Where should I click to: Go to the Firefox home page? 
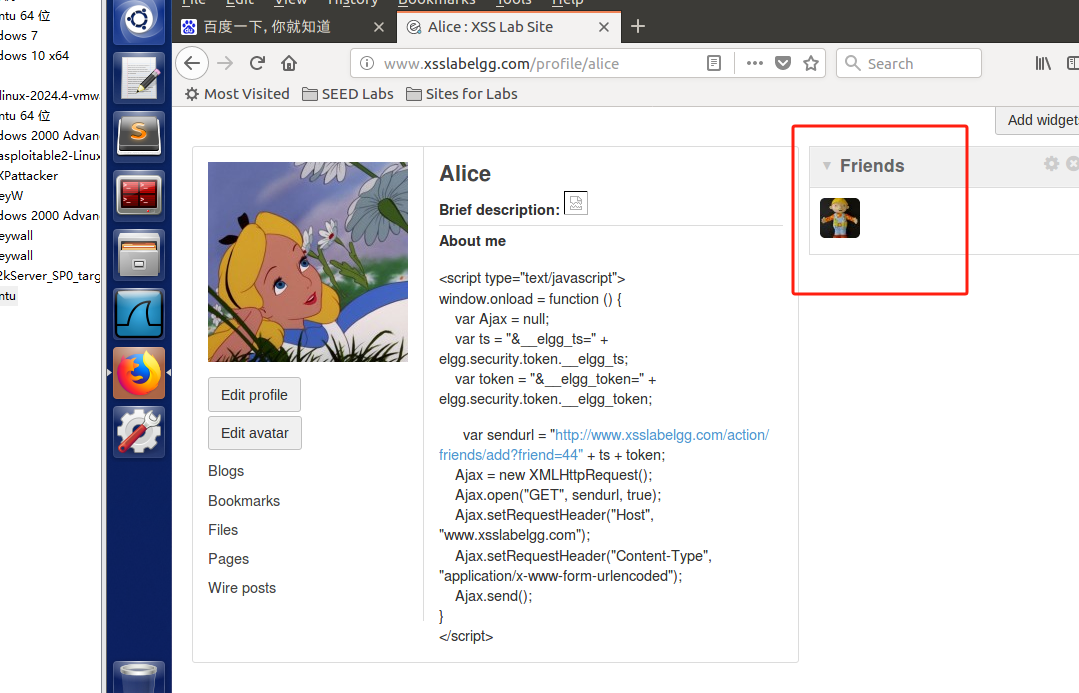click(x=289, y=63)
